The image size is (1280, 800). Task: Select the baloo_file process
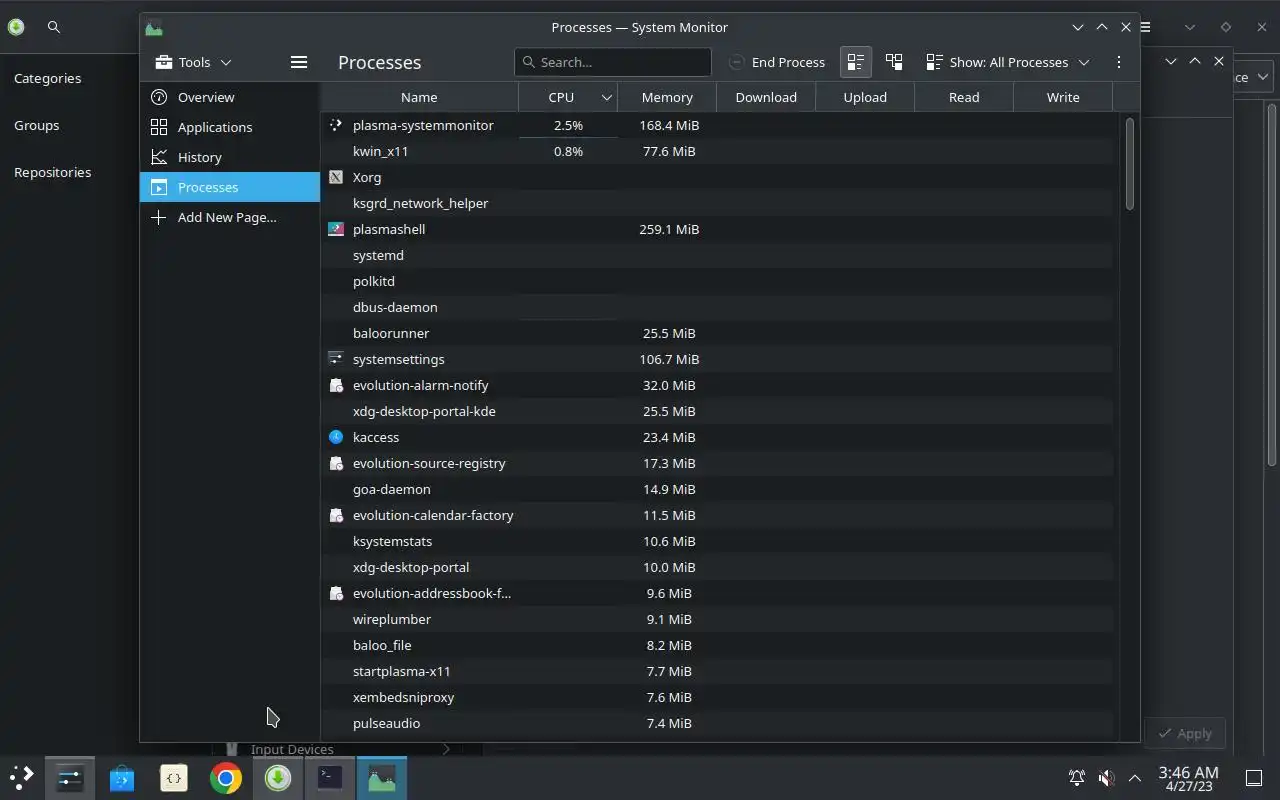[x=717, y=645]
